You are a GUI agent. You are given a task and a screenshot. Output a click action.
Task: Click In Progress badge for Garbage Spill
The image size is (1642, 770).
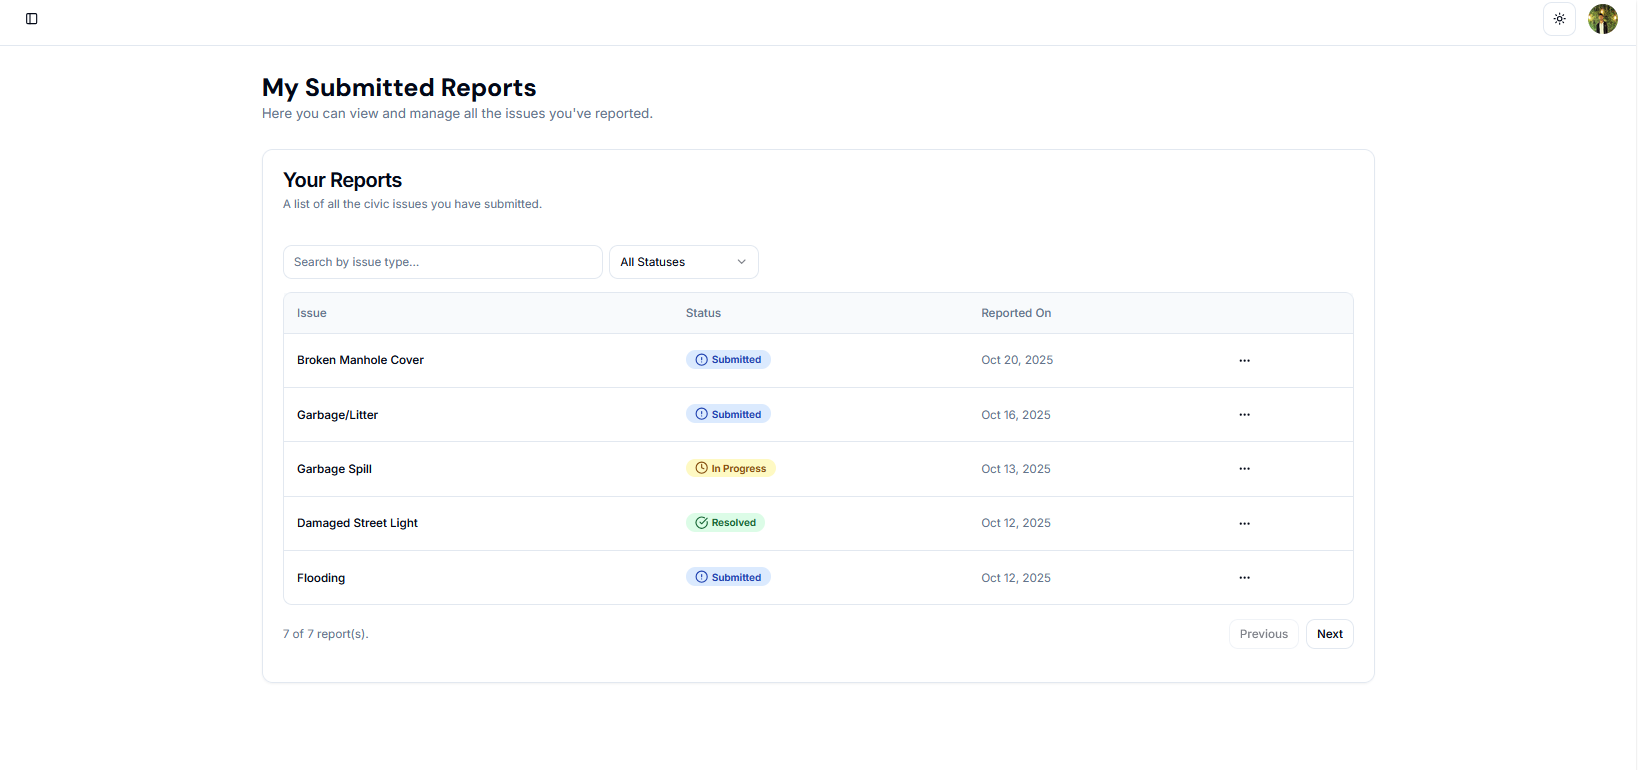(x=731, y=468)
